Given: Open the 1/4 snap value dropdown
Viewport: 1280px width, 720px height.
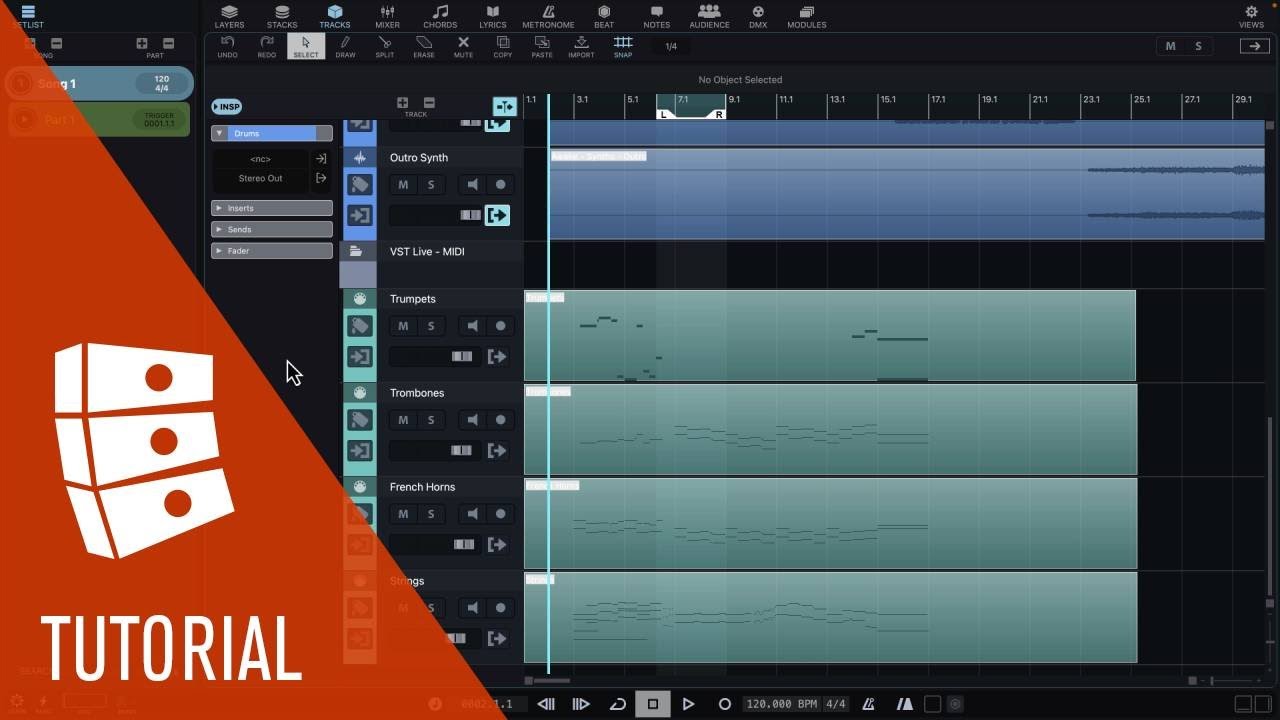Looking at the screenshot, I should 671,46.
